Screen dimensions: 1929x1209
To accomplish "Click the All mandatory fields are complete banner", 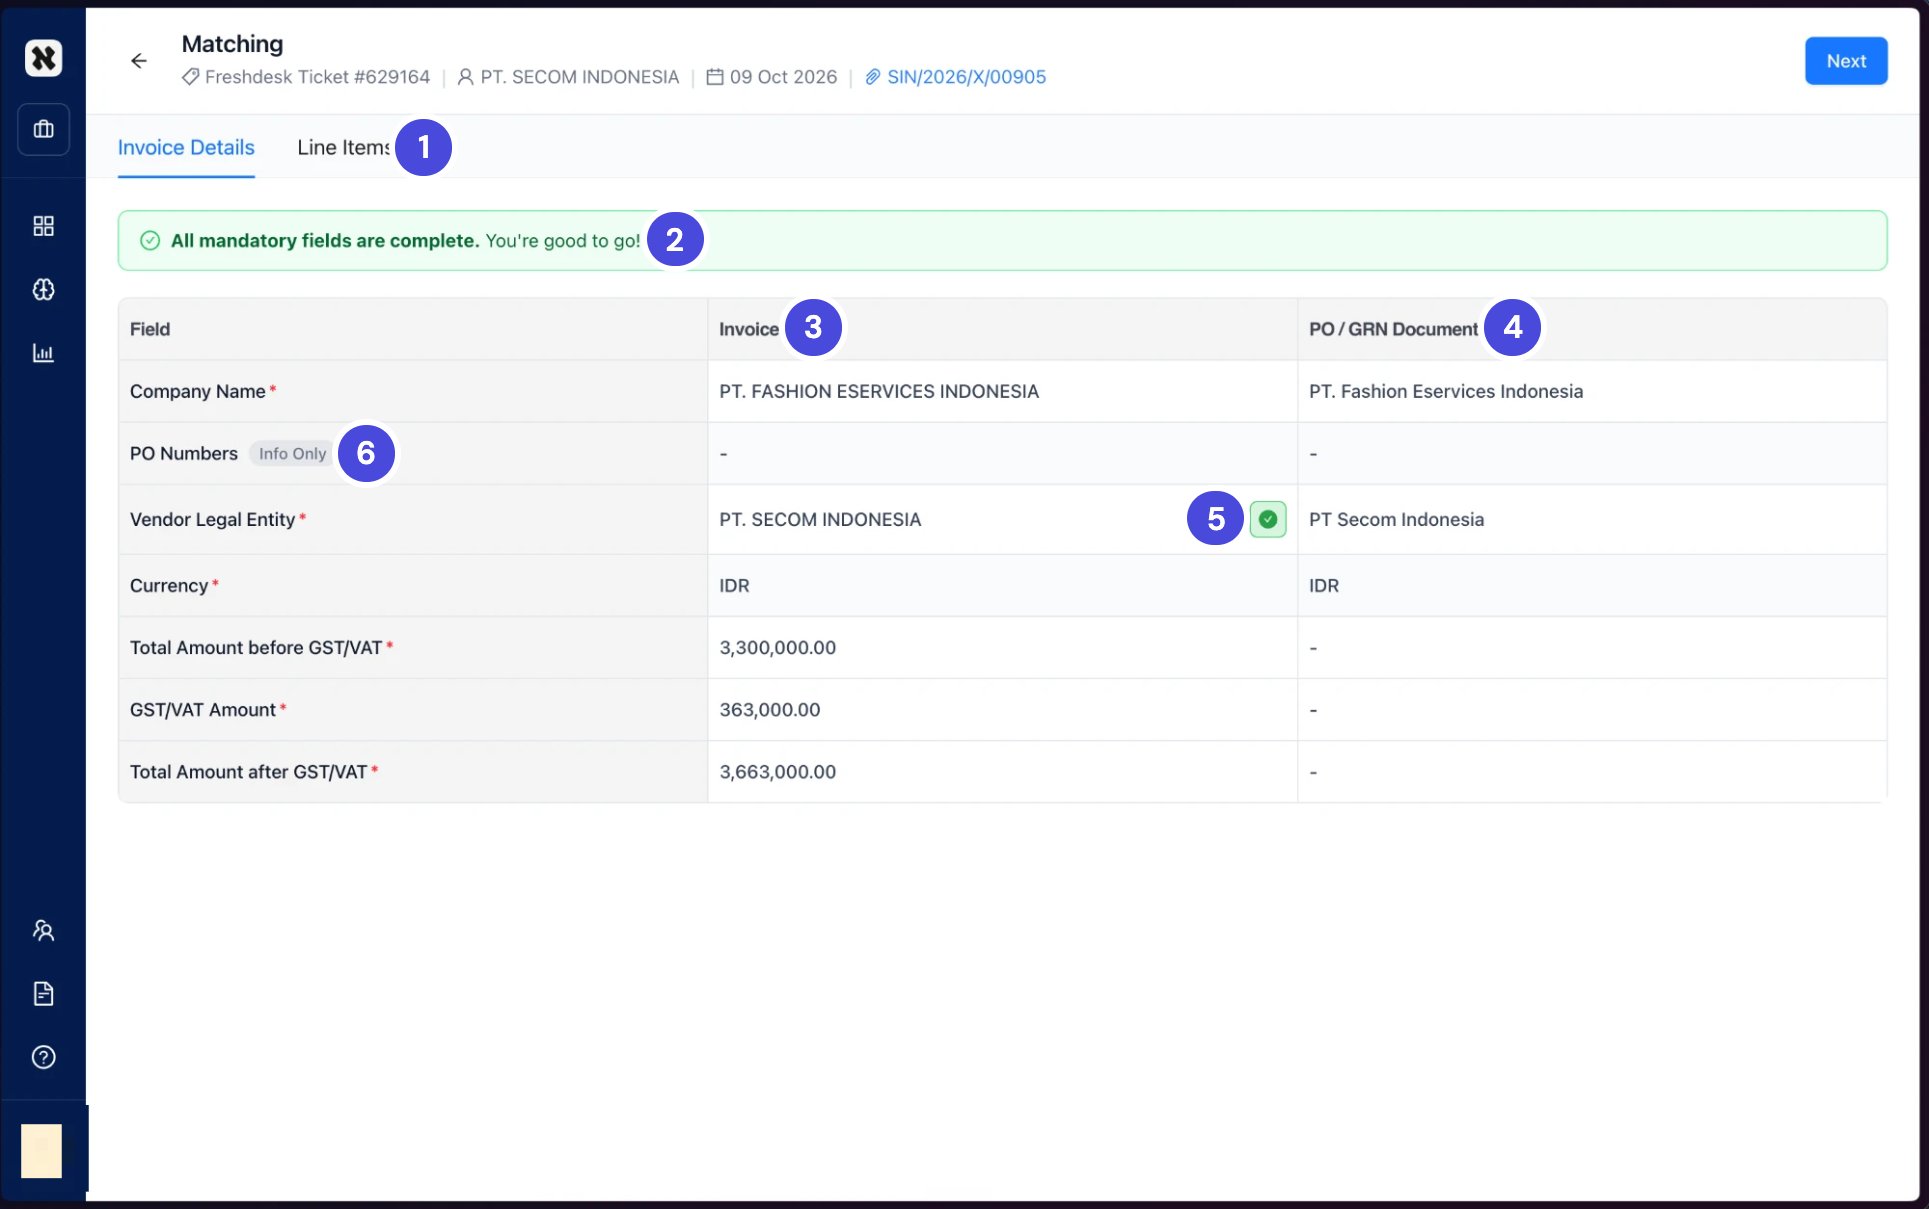I will 1002,240.
